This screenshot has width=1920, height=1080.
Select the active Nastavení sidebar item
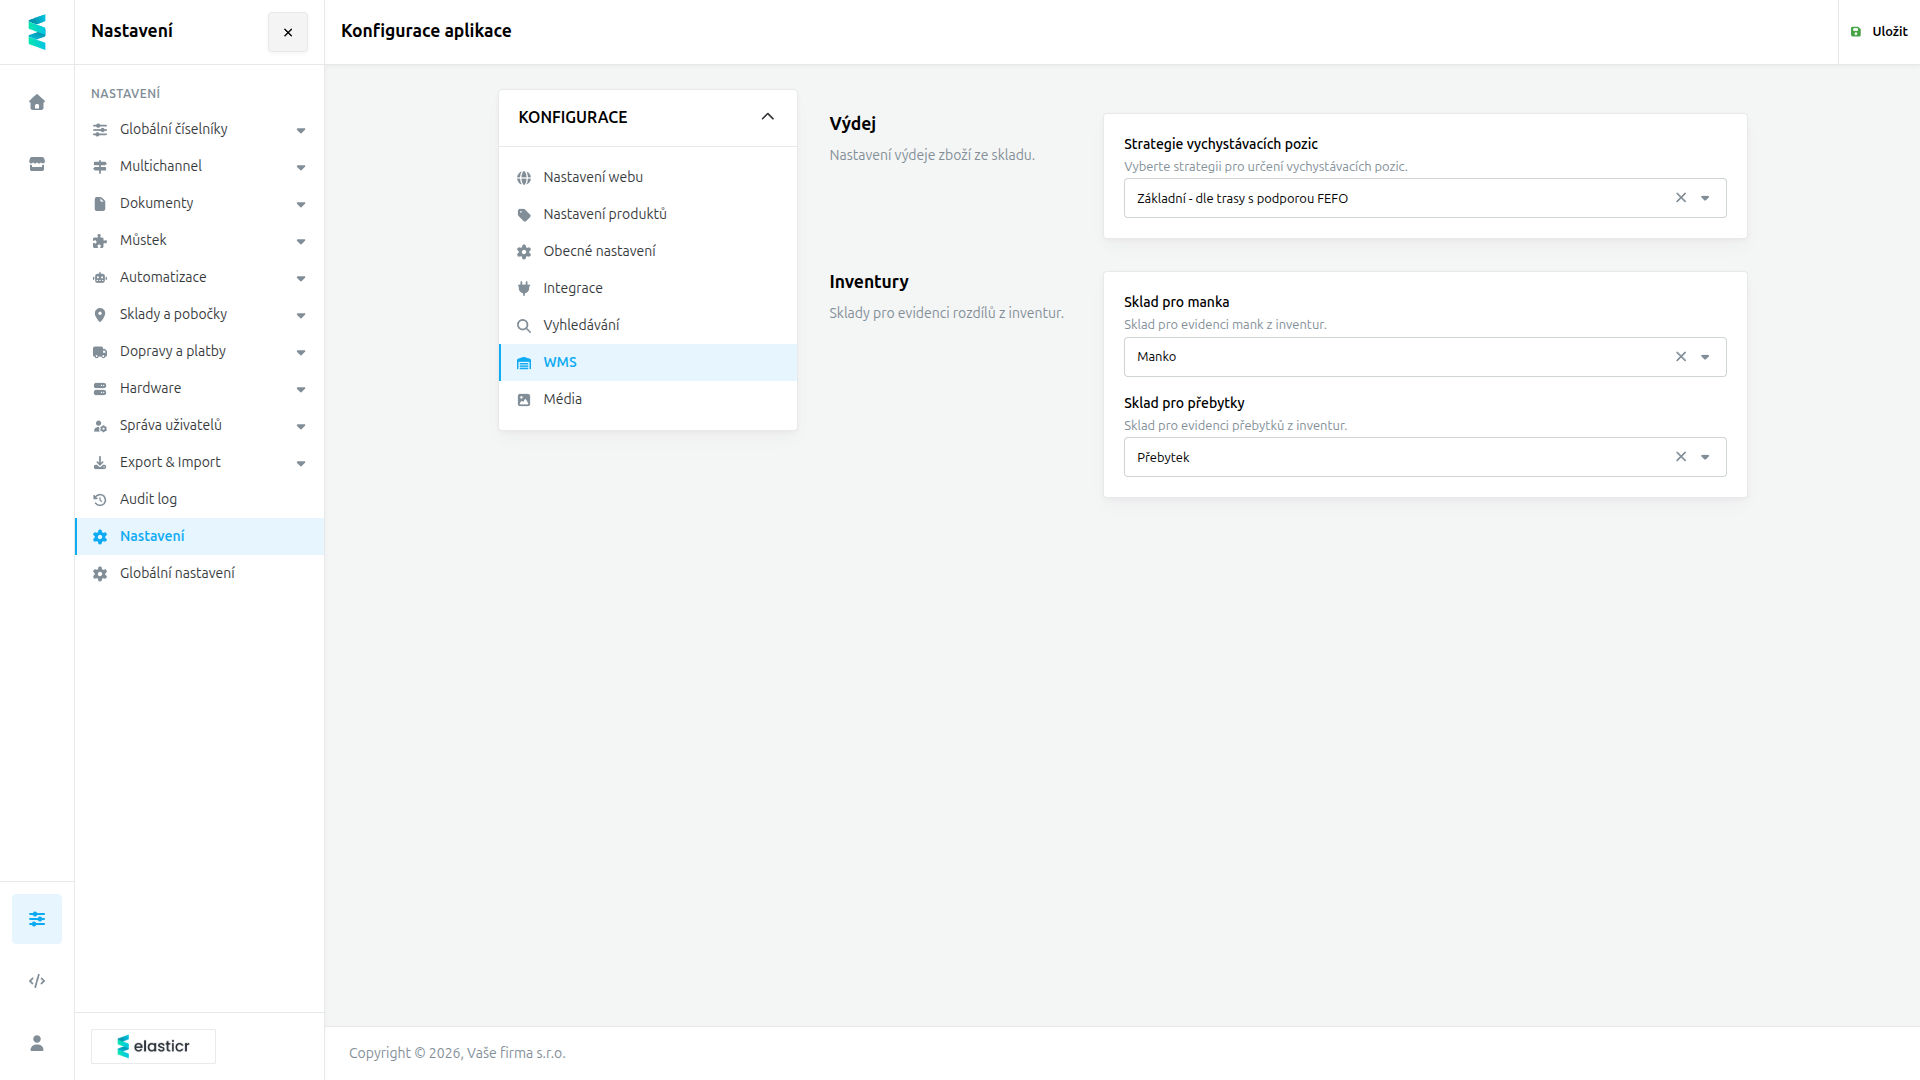(x=199, y=536)
